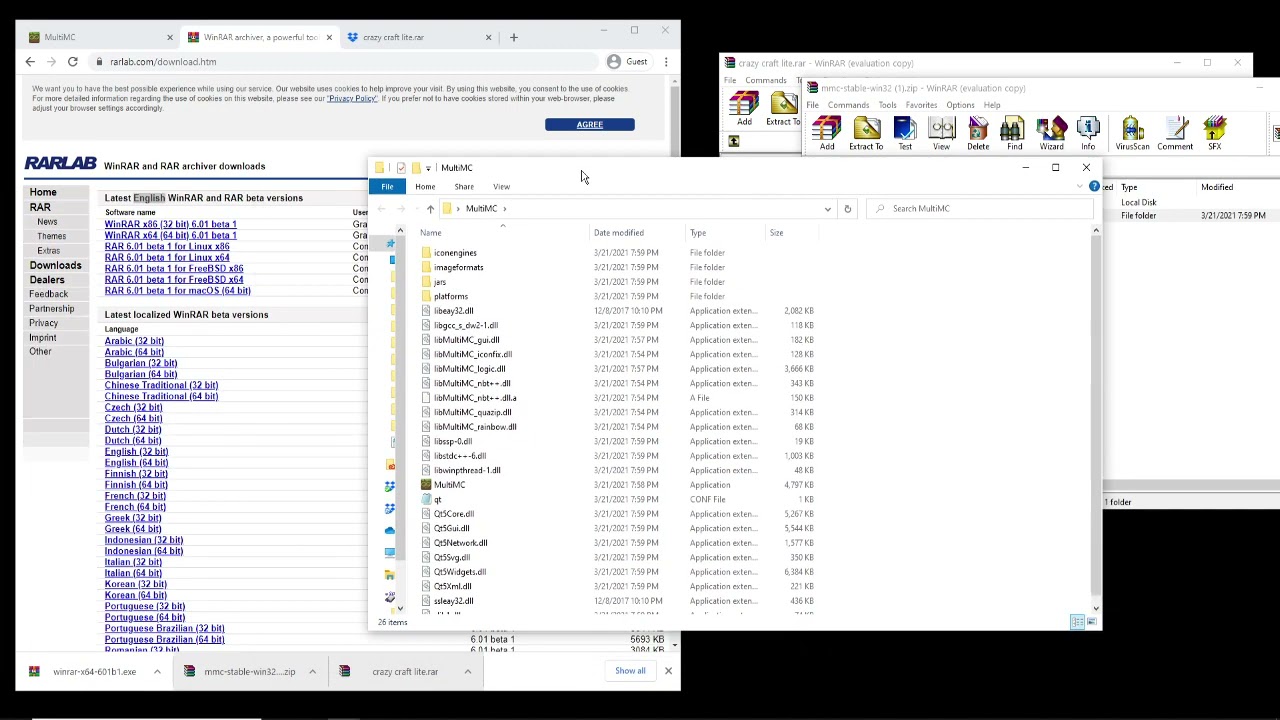The image size is (1280, 720).
Task: Open menu for winrar-x64-601b1.exe download
Action: (x=157, y=672)
